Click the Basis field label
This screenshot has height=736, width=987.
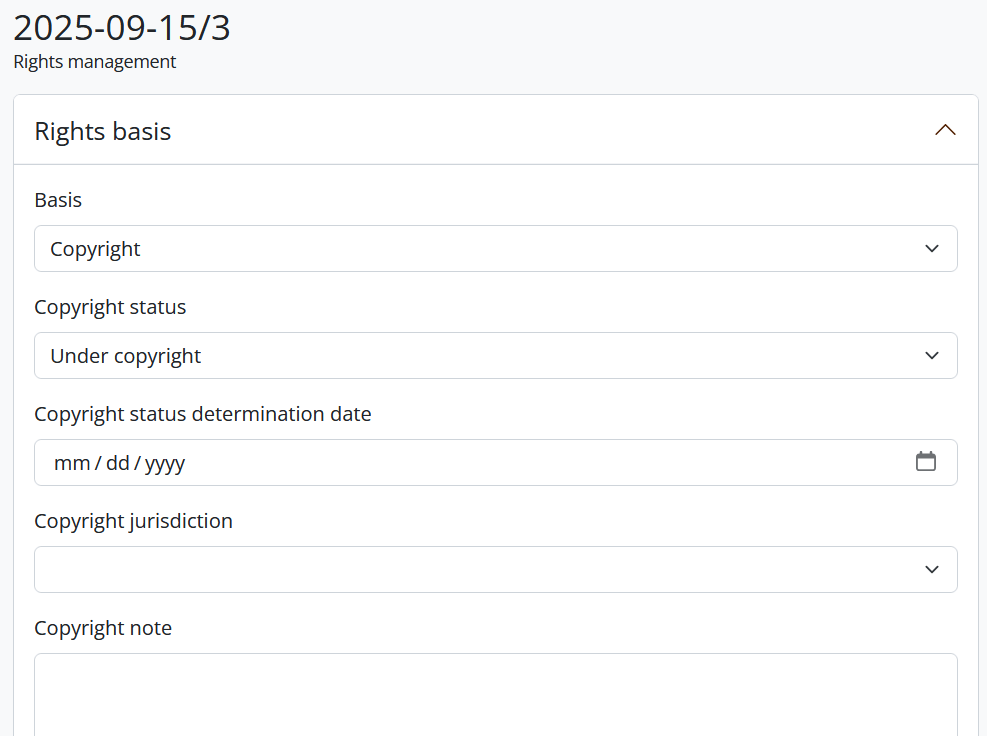coord(58,200)
